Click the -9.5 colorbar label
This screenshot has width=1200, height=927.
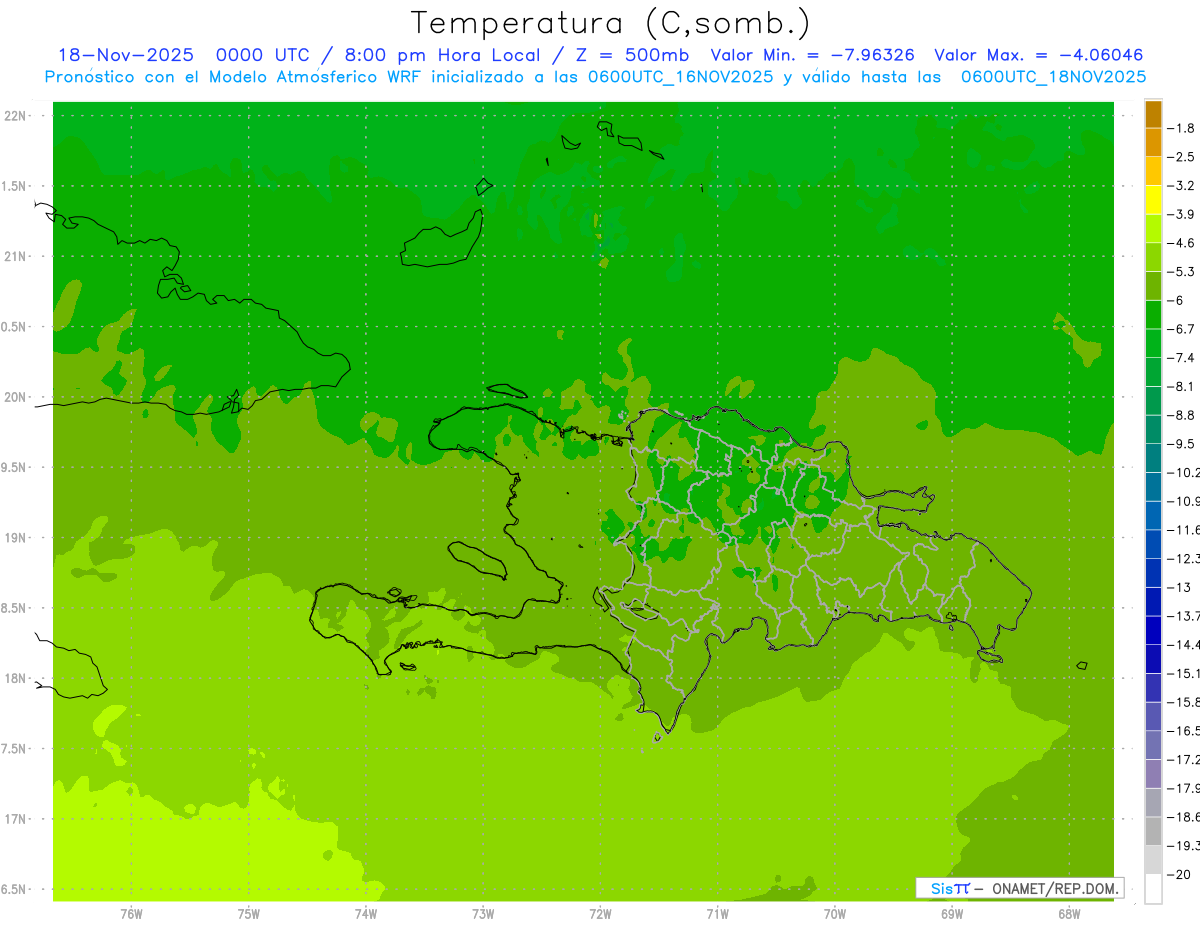pos(1182,444)
